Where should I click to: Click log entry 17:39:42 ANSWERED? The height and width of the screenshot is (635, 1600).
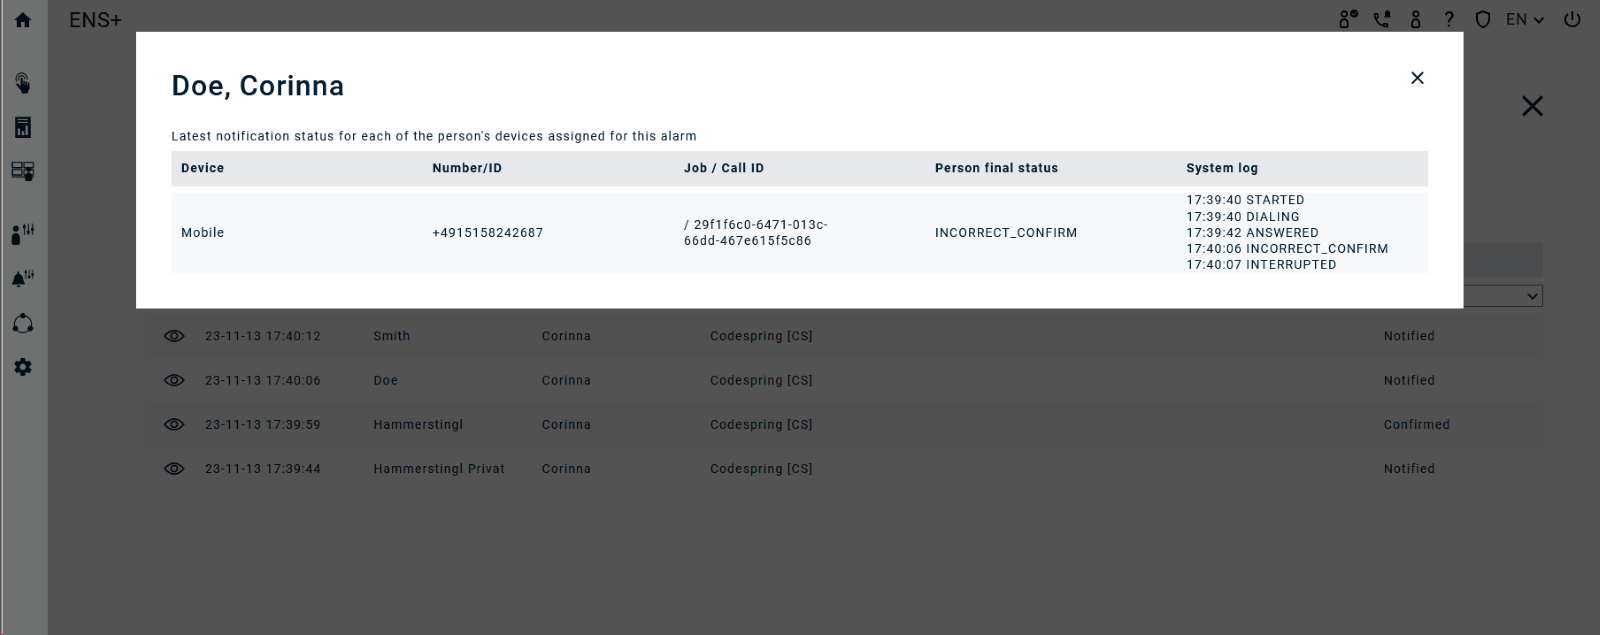coord(1252,232)
